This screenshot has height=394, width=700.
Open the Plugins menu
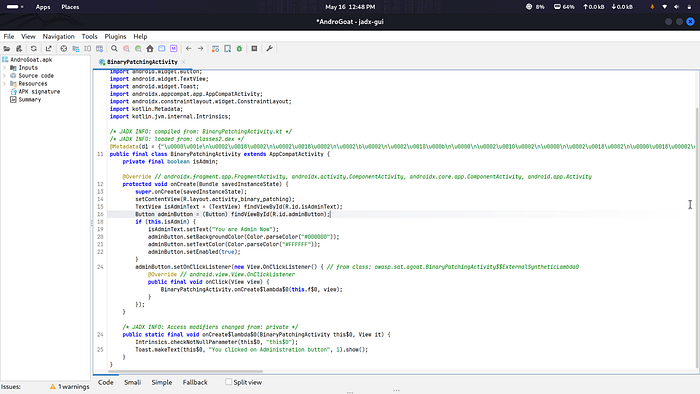point(115,37)
